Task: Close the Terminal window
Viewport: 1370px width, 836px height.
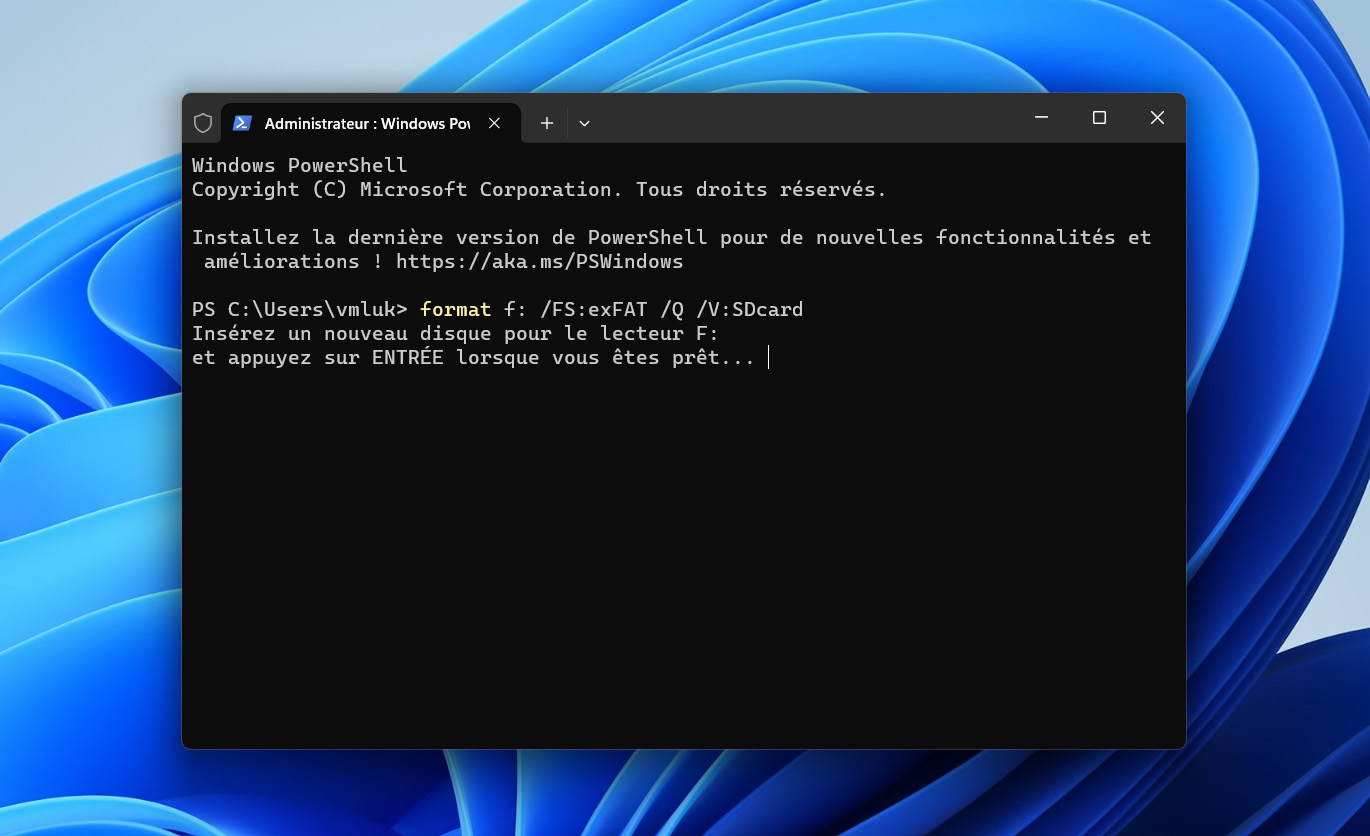Action: (1157, 118)
